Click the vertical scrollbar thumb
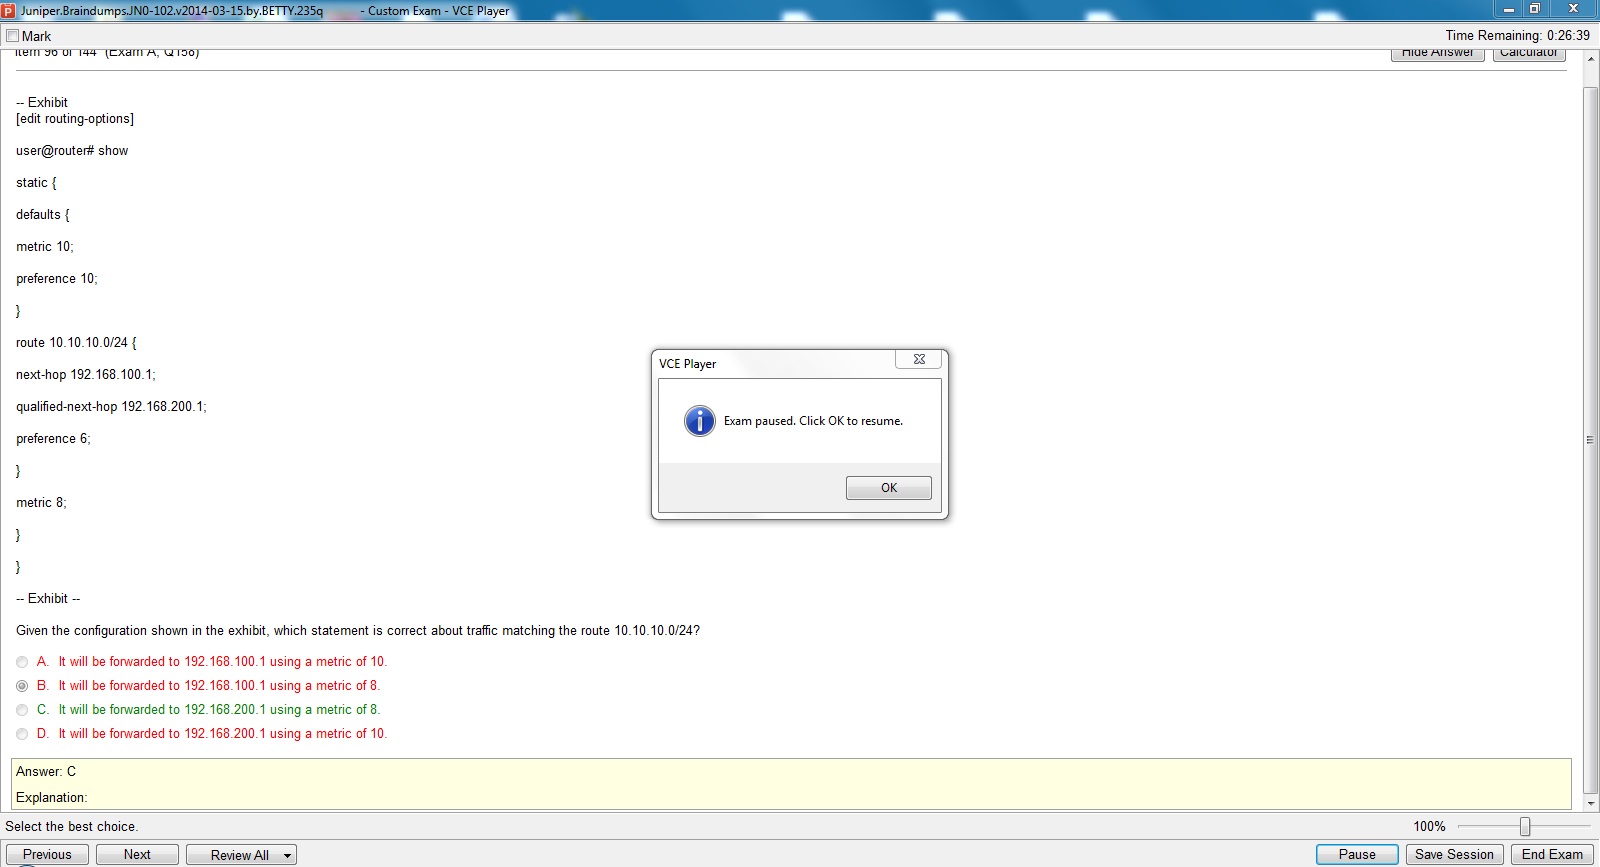 1591,440
